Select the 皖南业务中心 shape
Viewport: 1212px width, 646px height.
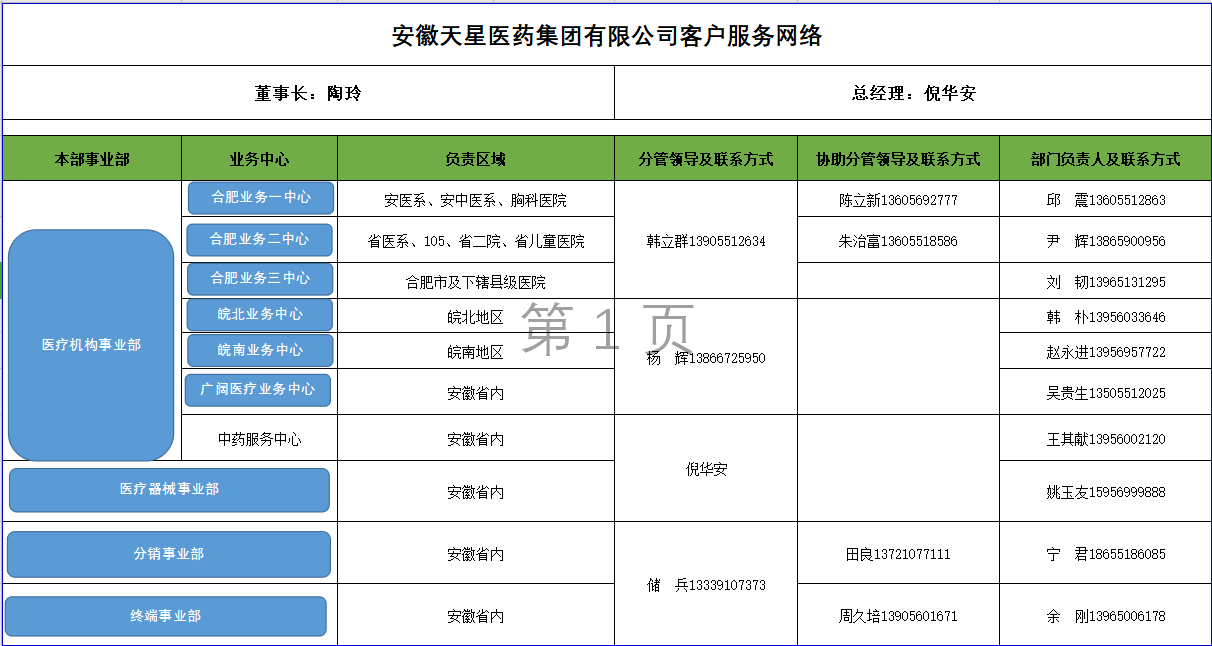coord(260,350)
